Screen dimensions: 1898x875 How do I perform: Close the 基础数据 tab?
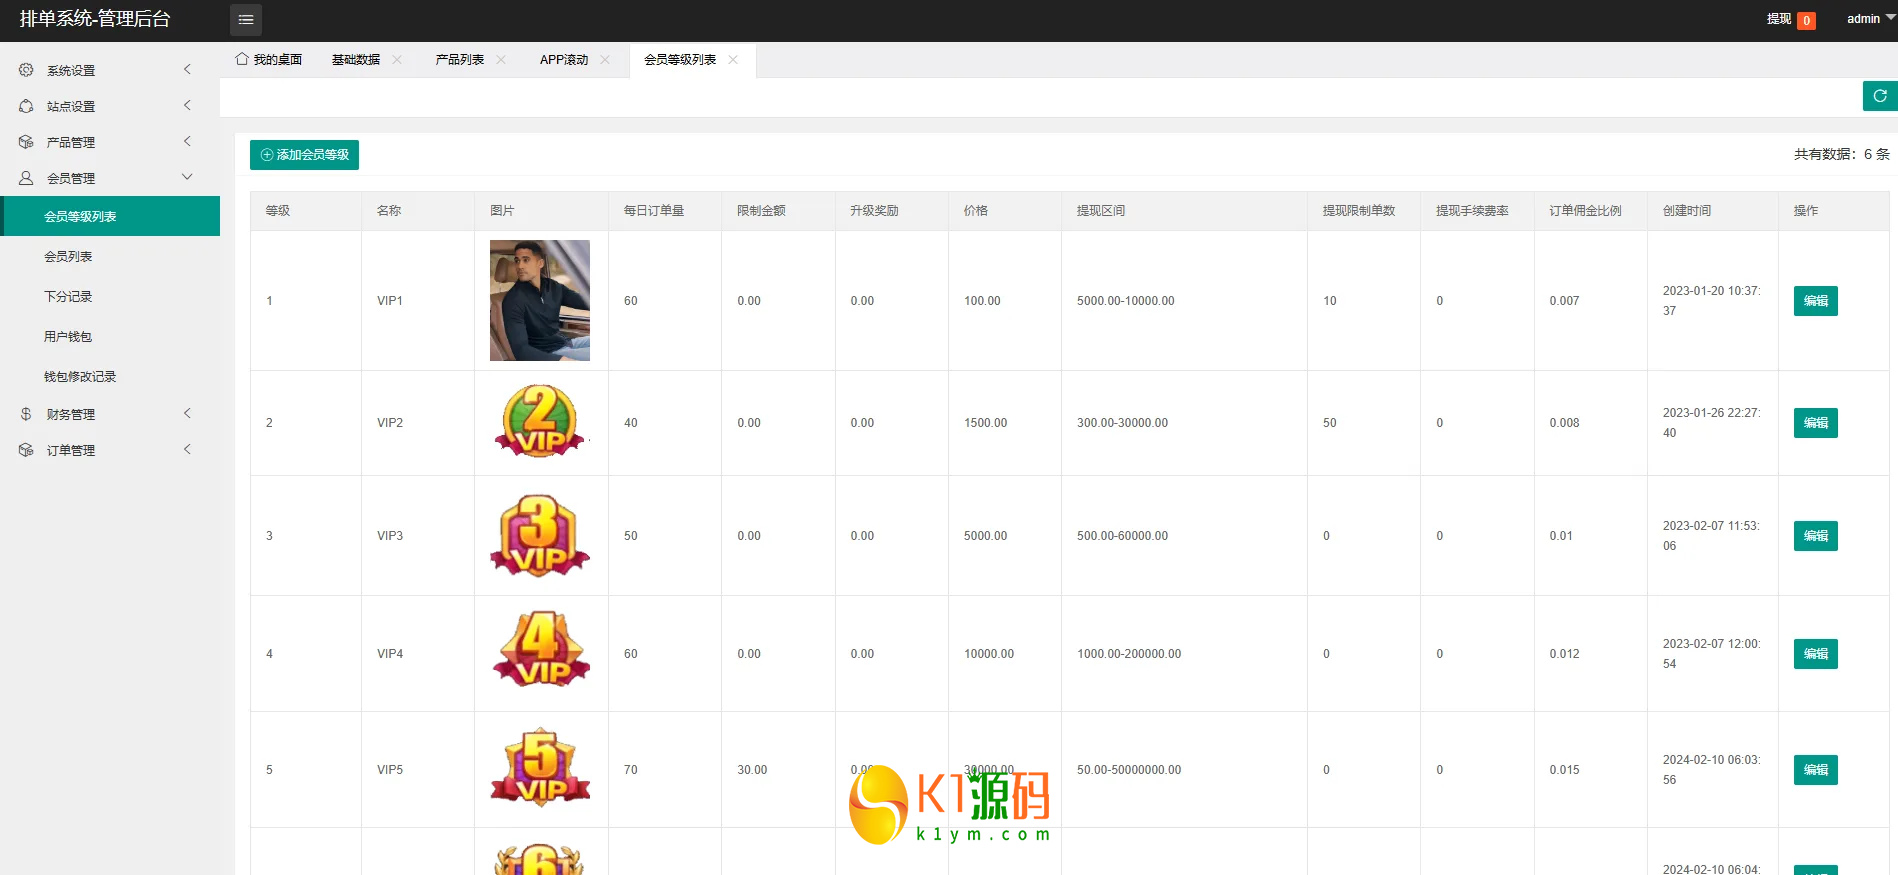click(397, 60)
